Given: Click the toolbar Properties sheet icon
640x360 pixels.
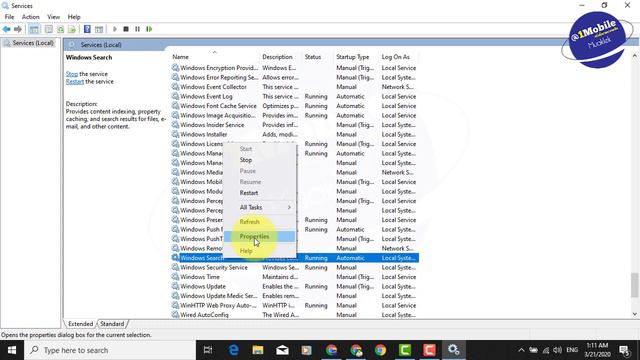Looking at the screenshot, I should (49, 29).
